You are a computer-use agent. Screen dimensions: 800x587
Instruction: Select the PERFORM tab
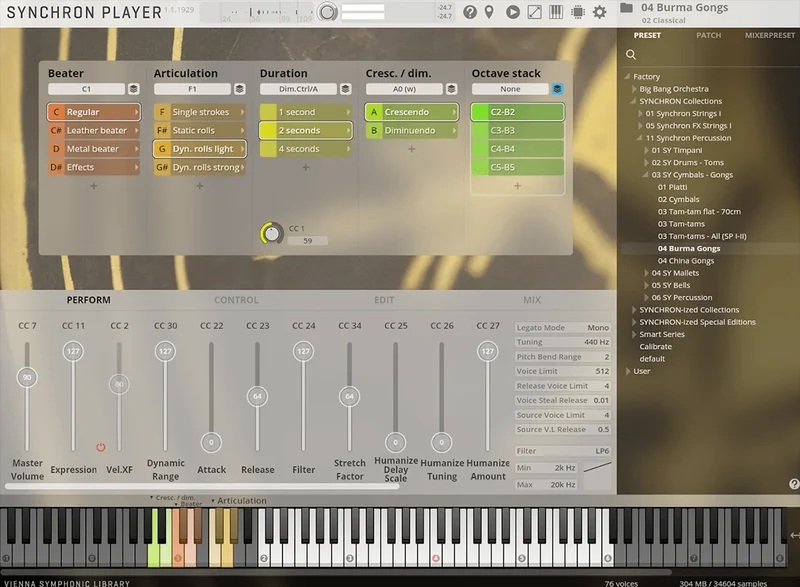pos(88,300)
